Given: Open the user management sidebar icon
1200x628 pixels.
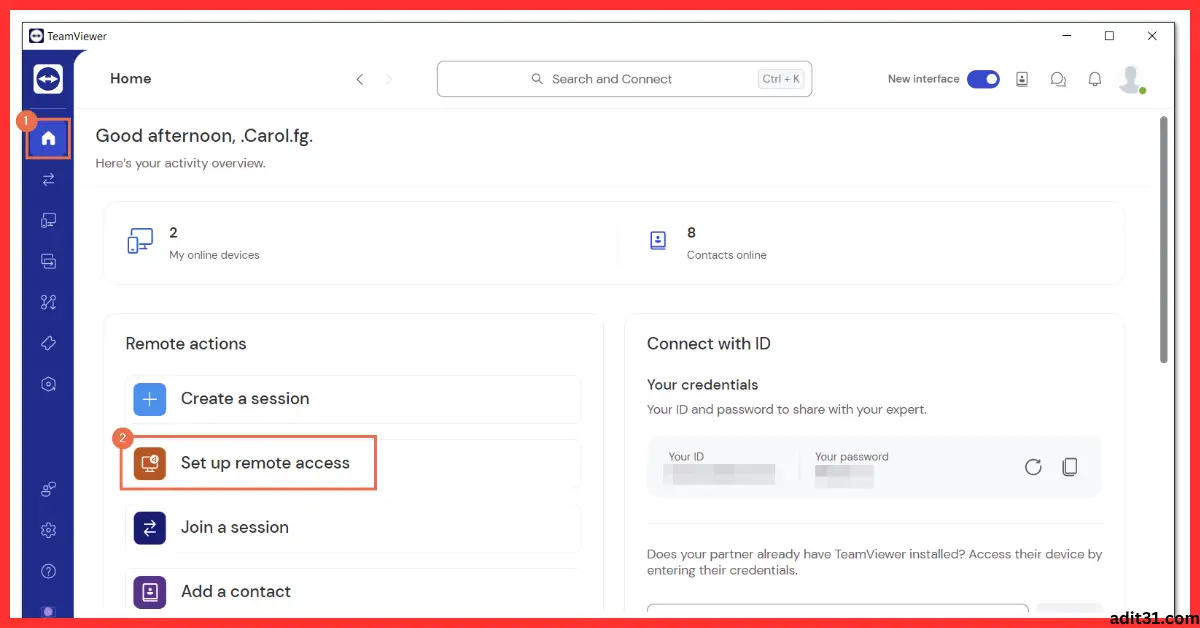Looking at the screenshot, I should point(48,489).
